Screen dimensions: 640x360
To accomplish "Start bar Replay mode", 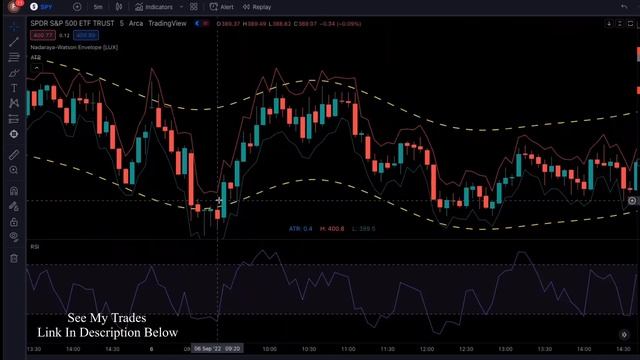I will (257, 7).
